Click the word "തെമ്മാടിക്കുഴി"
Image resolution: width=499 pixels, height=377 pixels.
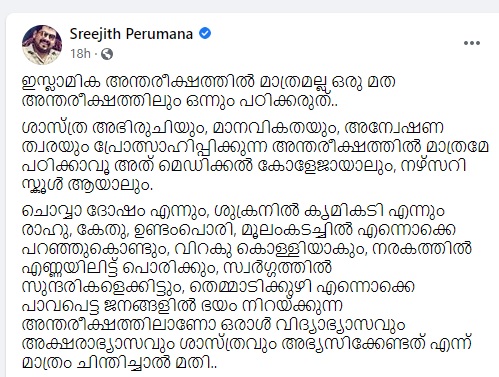252,287
